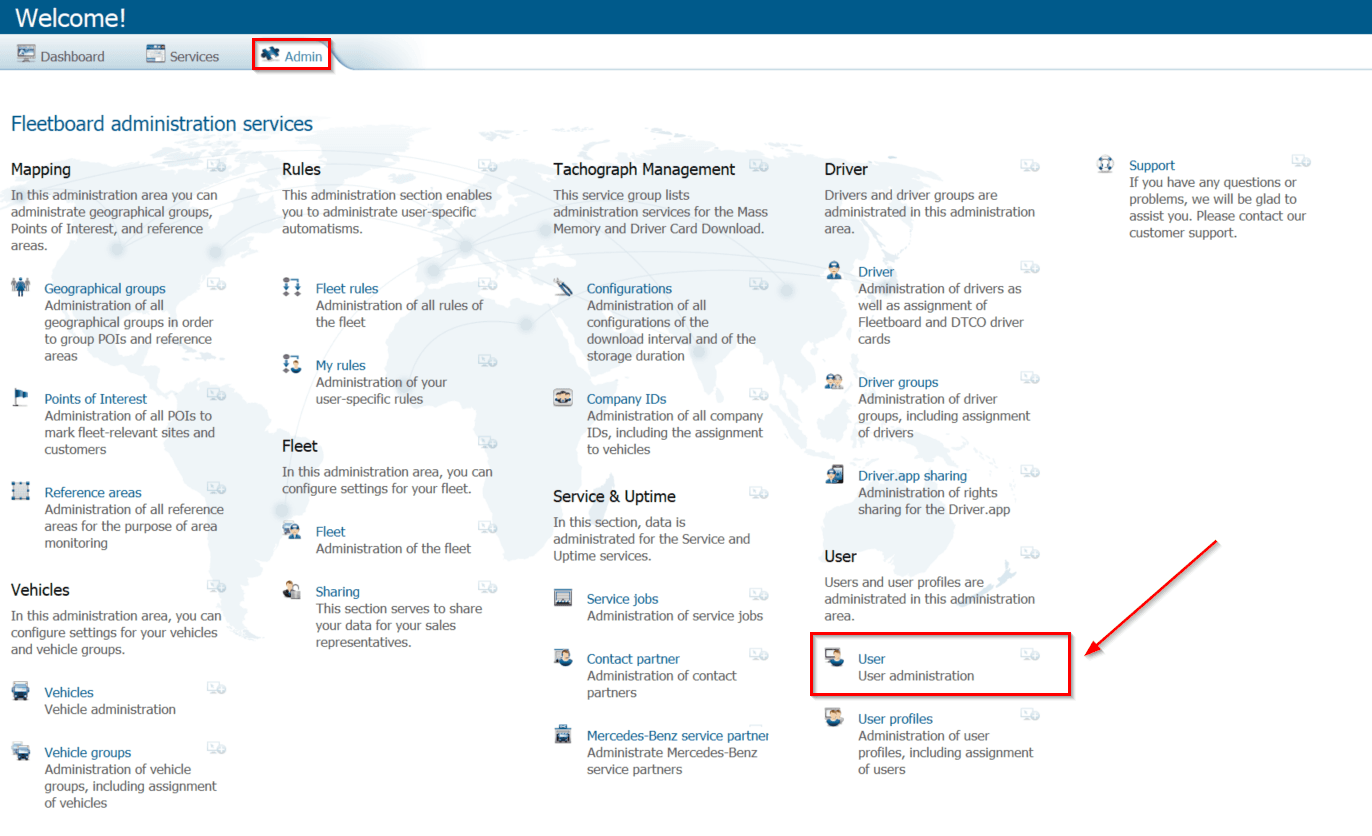Image resolution: width=1372 pixels, height=836 pixels.
Task: Open the Fleet rules link
Action: (x=347, y=288)
